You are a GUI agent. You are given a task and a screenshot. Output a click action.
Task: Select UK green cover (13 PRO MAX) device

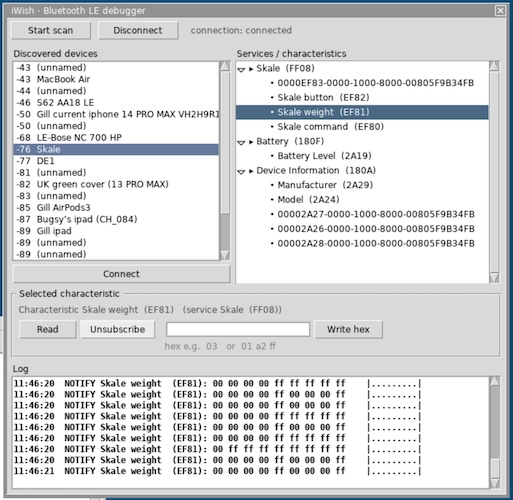click(x=116, y=184)
